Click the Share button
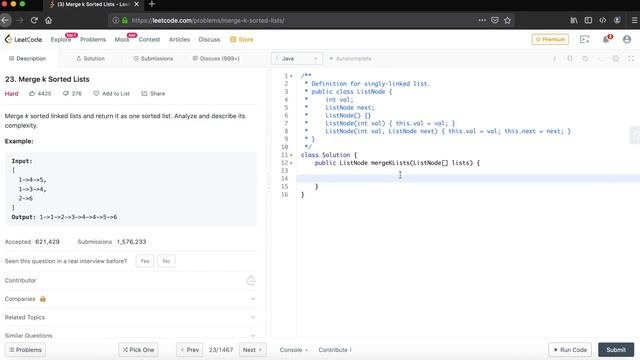 pos(153,93)
